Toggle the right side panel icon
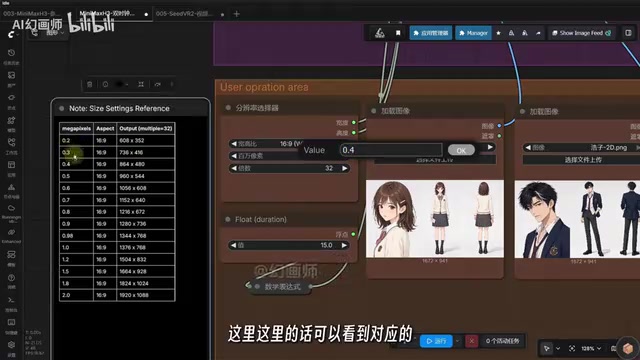Viewport: 640px width, 360px height. [628, 33]
